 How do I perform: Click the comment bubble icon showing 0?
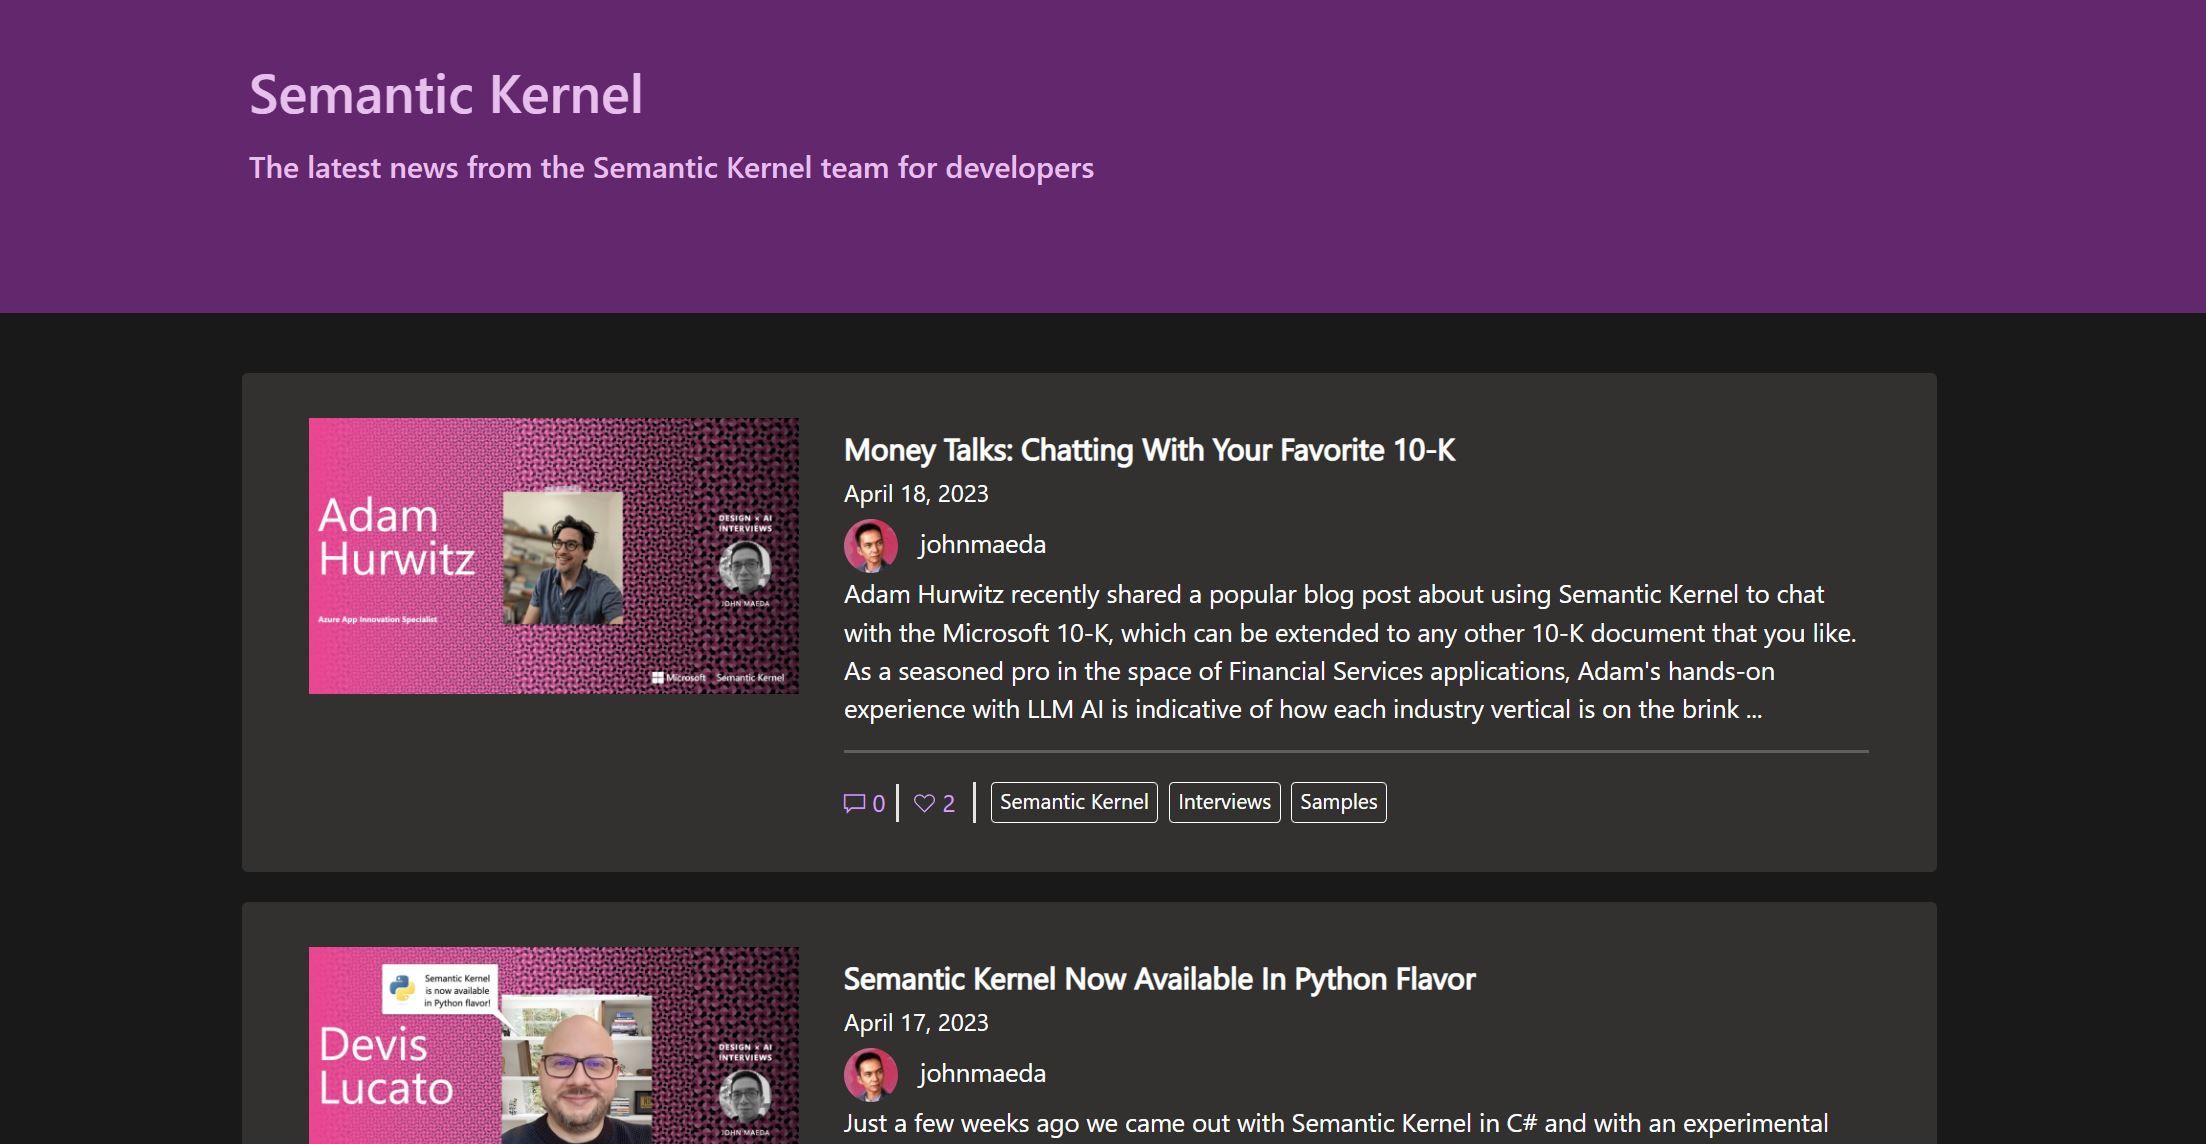coord(854,803)
